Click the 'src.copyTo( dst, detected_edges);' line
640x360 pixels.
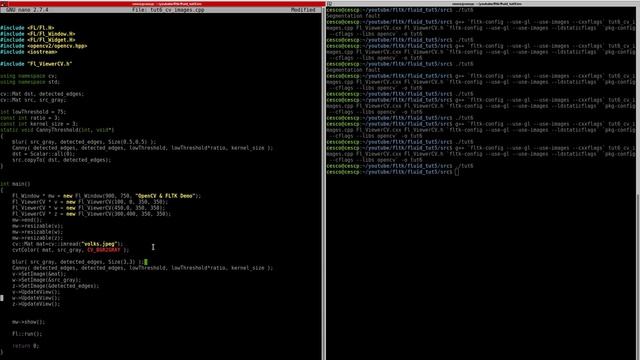pos(62,160)
